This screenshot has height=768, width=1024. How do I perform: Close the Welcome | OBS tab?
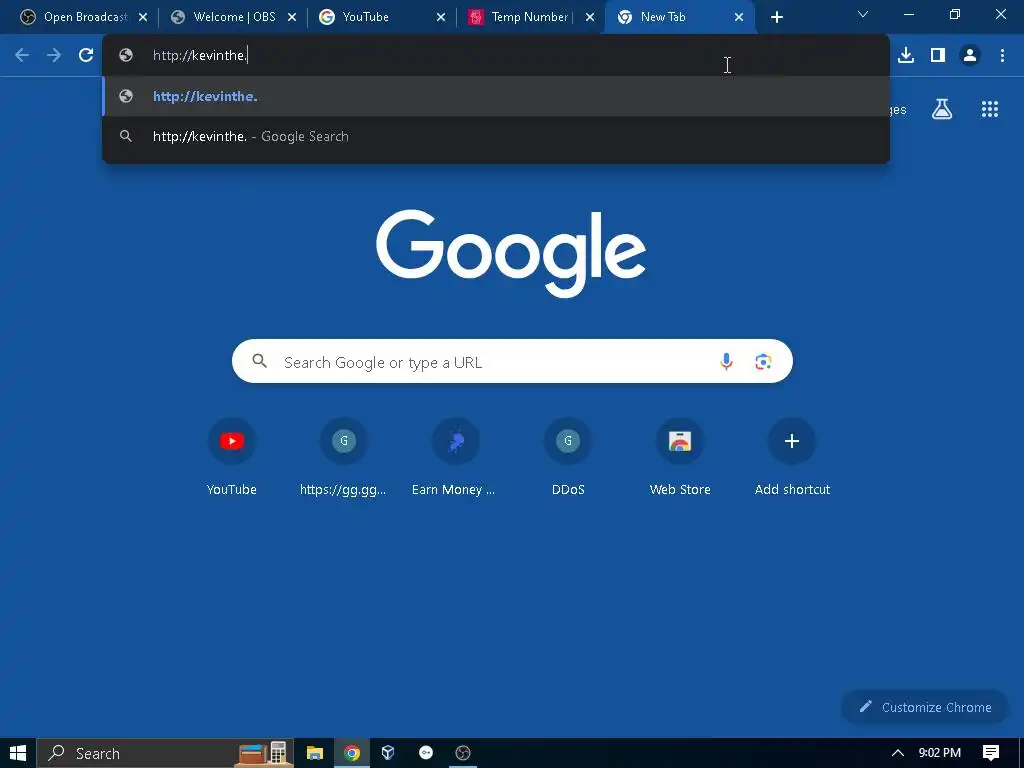click(292, 17)
